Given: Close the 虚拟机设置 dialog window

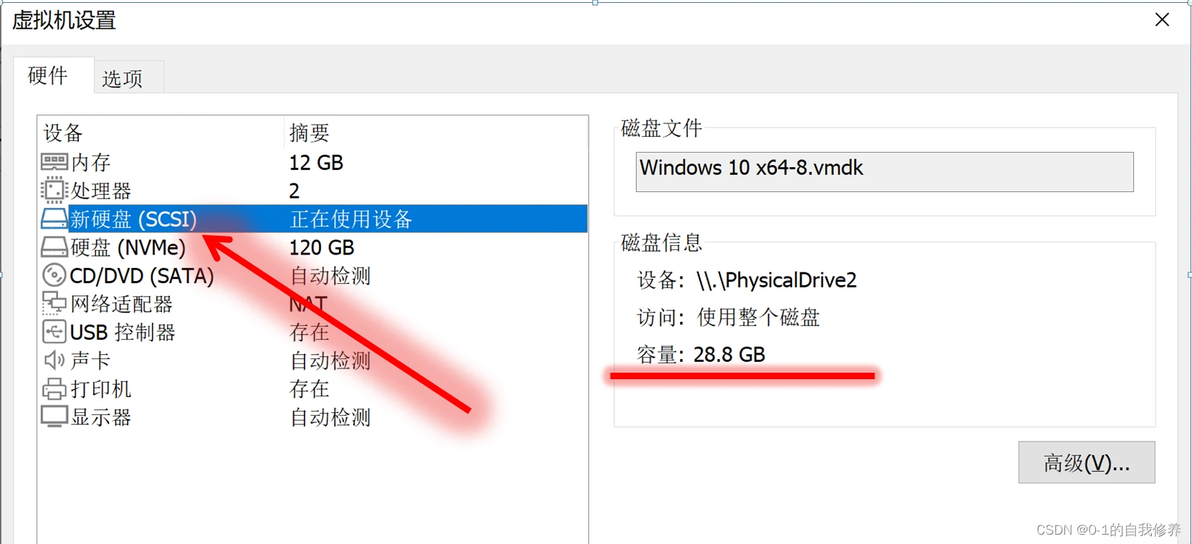Looking at the screenshot, I should click(1162, 21).
